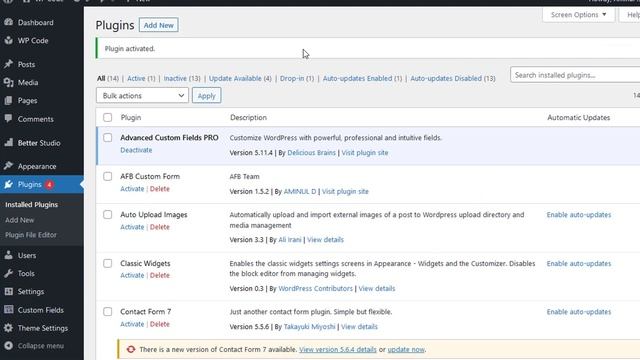Click the WP Code sidebar icon
This screenshot has width=640, height=360.
(9, 40)
